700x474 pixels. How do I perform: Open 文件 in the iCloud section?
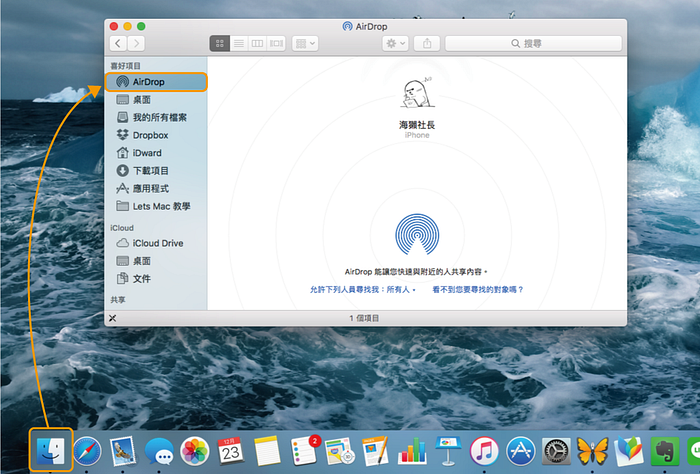156,279
